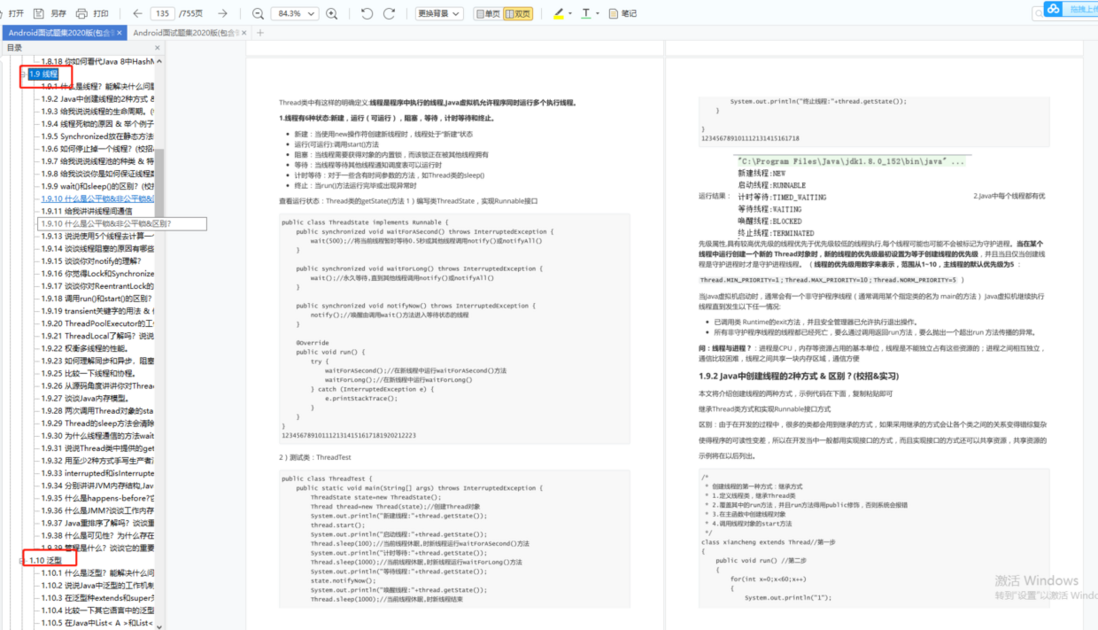Close the first Android面试题集2020版 tab
The image size is (1098, 630).
pyautogui.click(x=120, y=33)
